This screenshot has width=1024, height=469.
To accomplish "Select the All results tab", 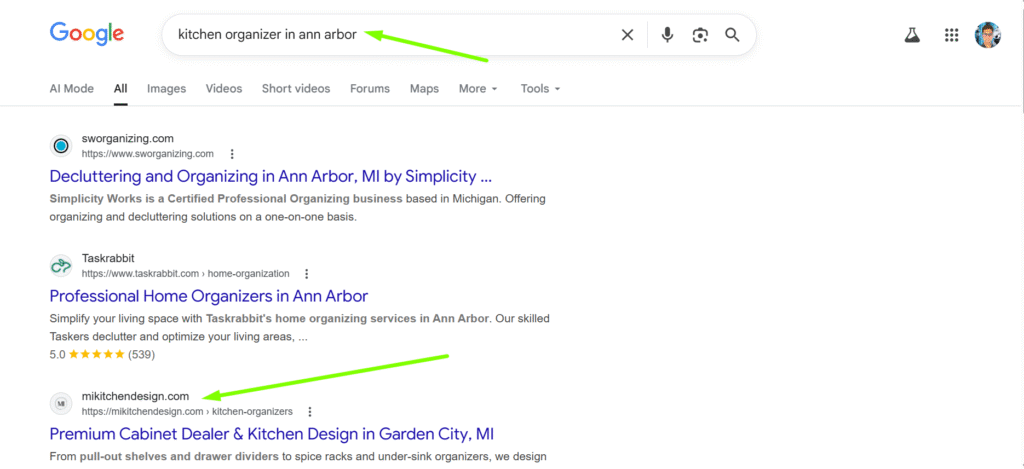I will tap(120, 89).
